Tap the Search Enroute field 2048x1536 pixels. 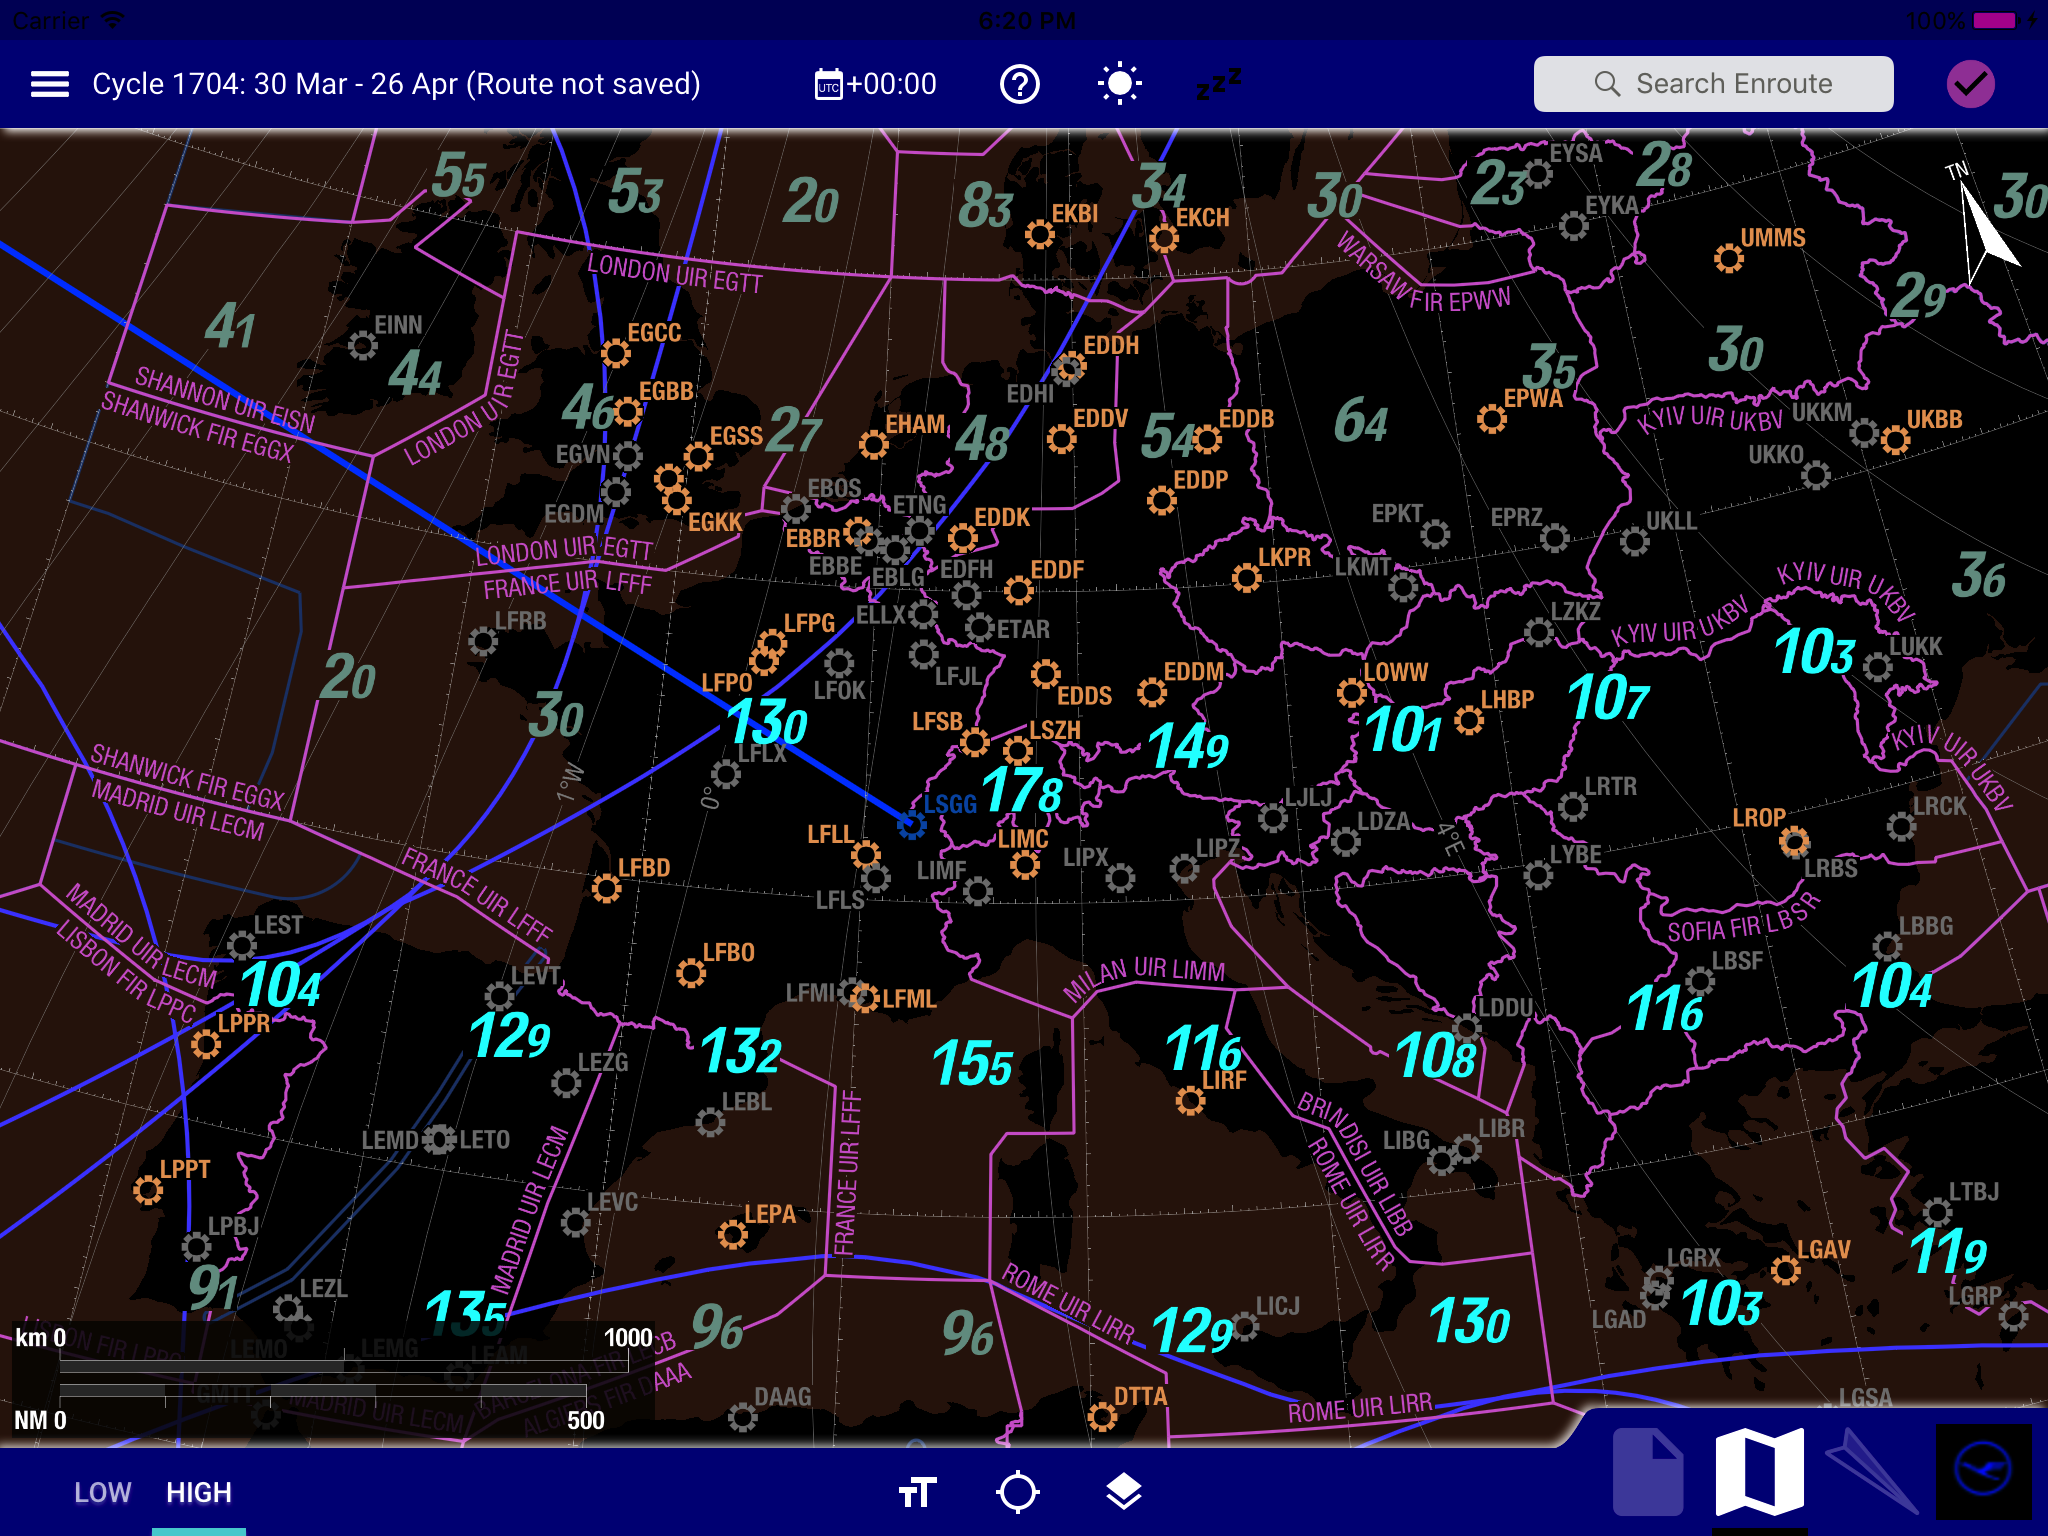[x=1713, y=84]
